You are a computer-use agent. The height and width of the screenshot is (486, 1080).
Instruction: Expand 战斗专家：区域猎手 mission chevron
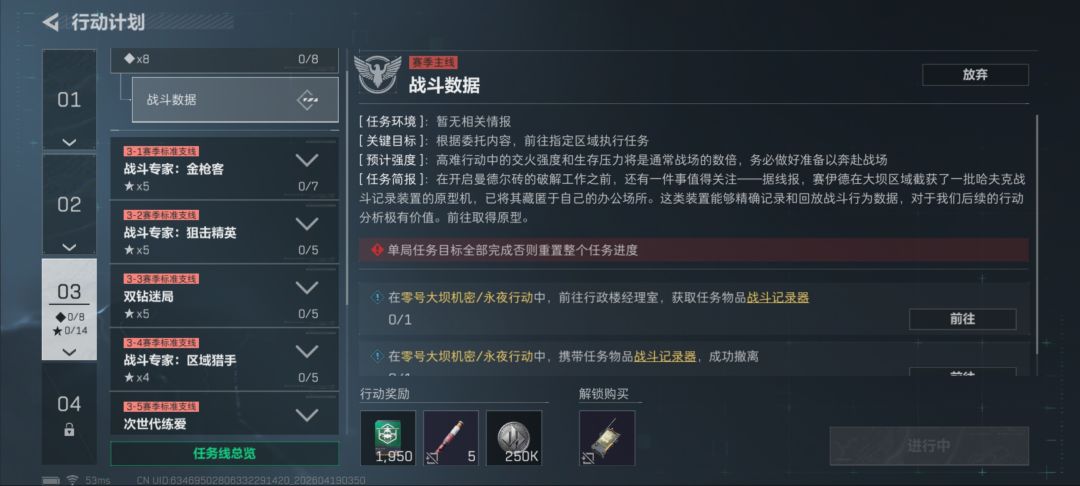[x=307, y=351]
